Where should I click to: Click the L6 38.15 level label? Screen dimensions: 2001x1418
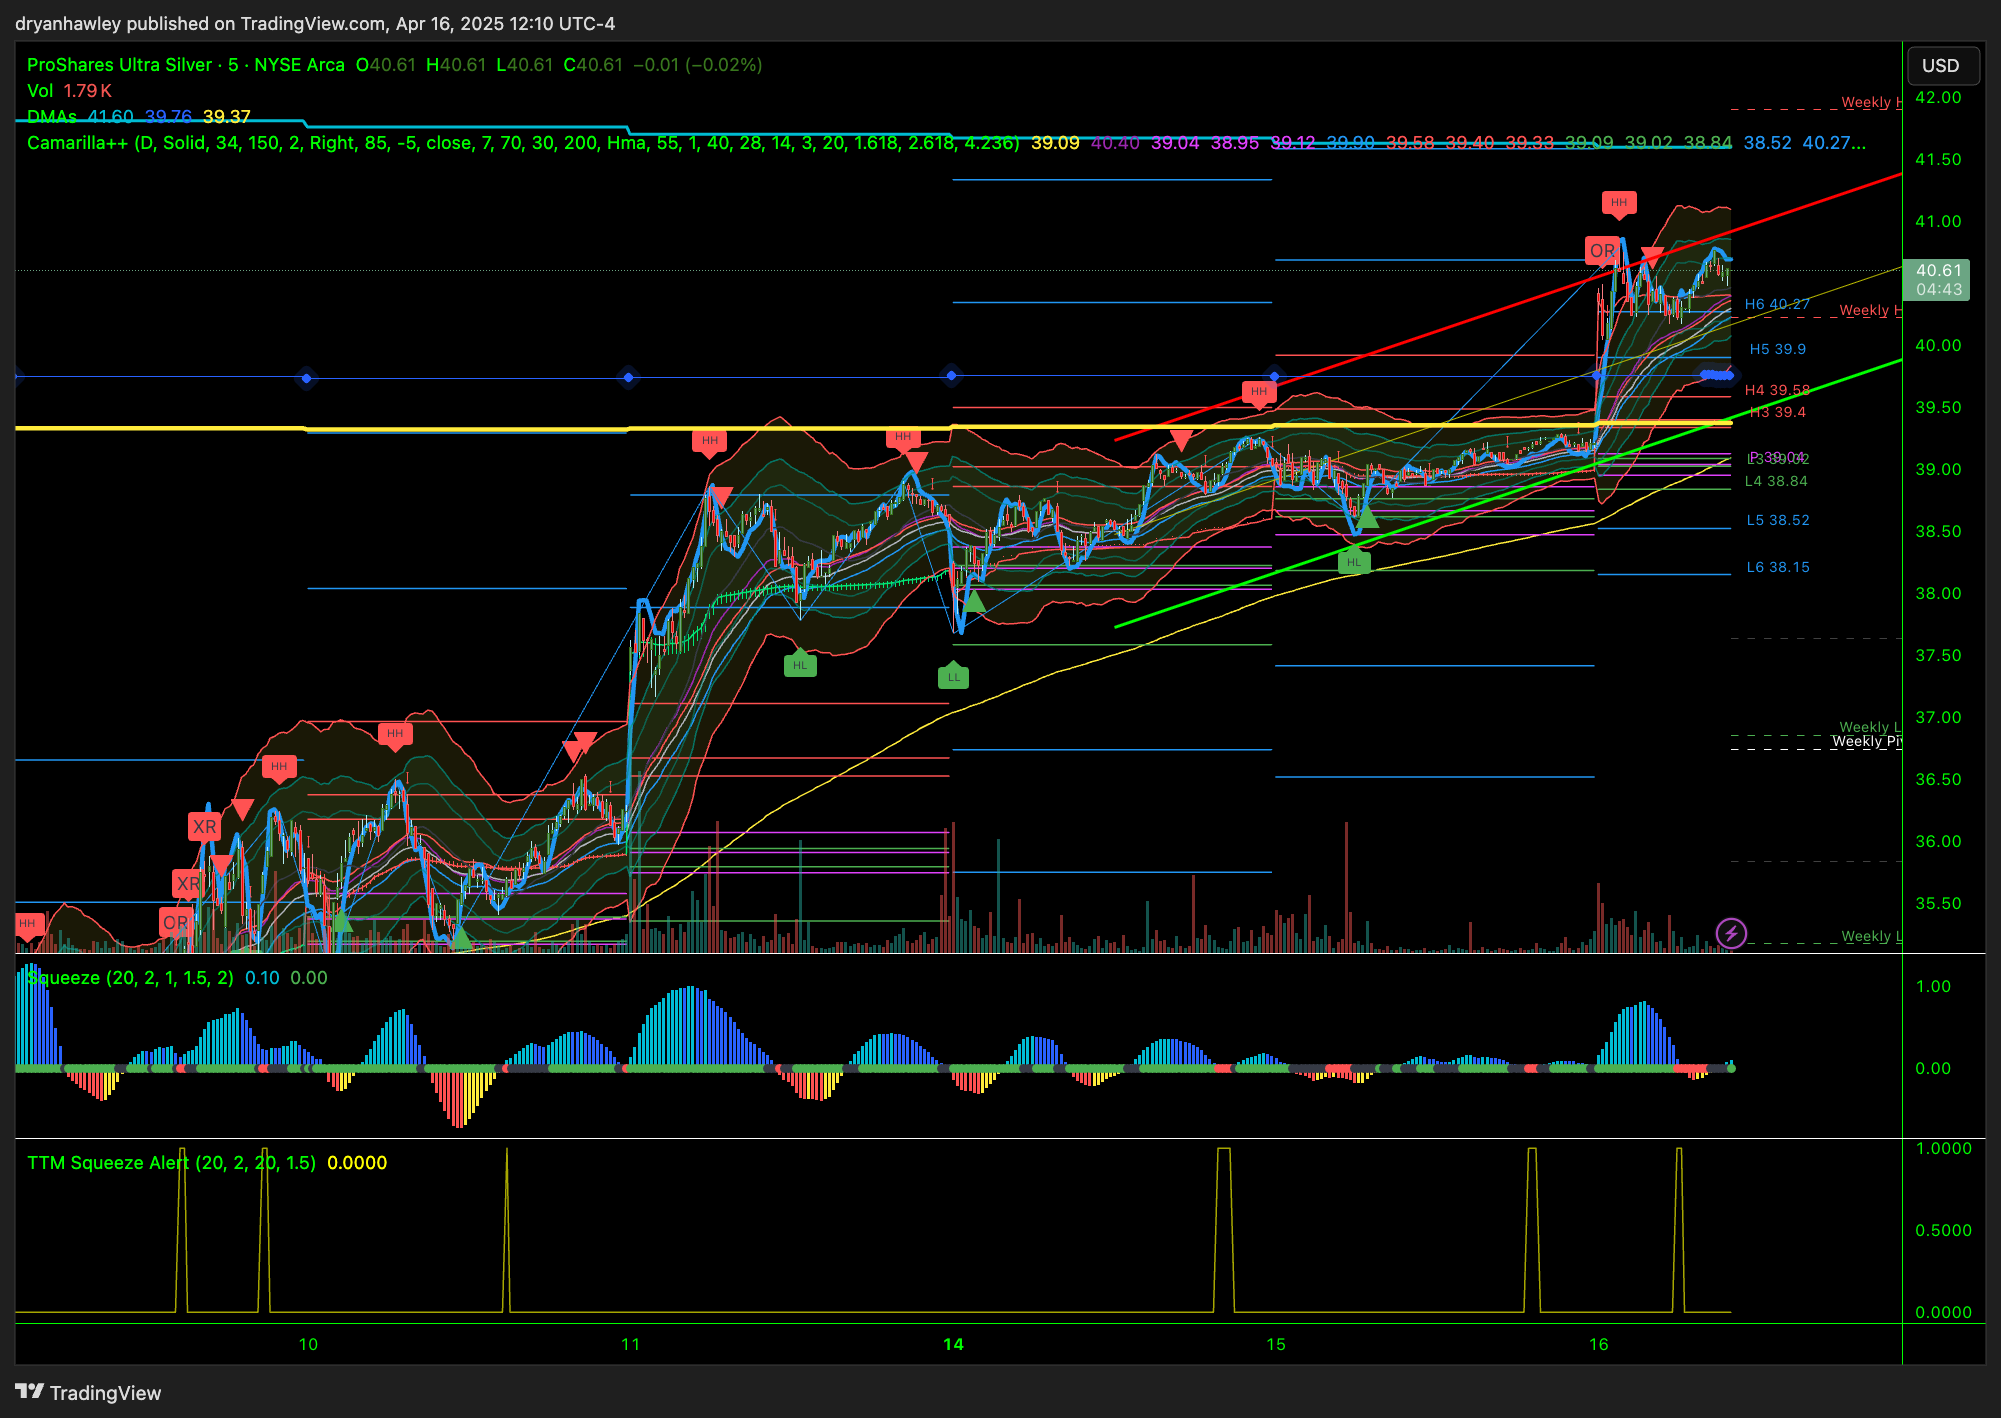(1777, 567)
